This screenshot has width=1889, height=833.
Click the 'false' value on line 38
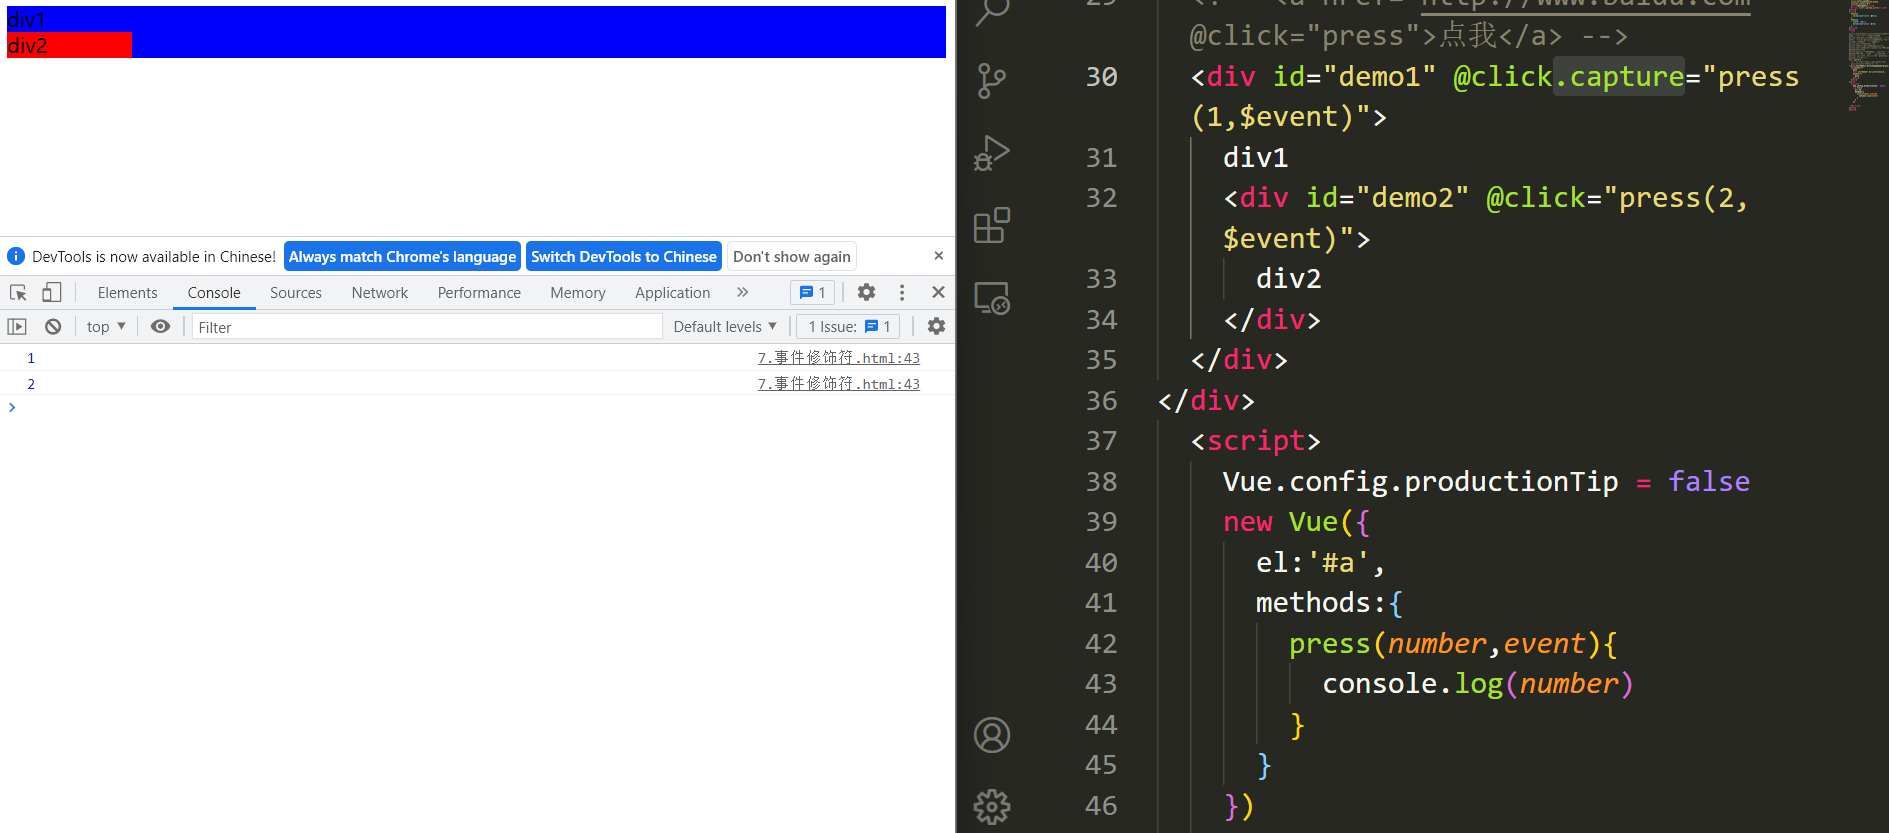(x=1709, y=481)
